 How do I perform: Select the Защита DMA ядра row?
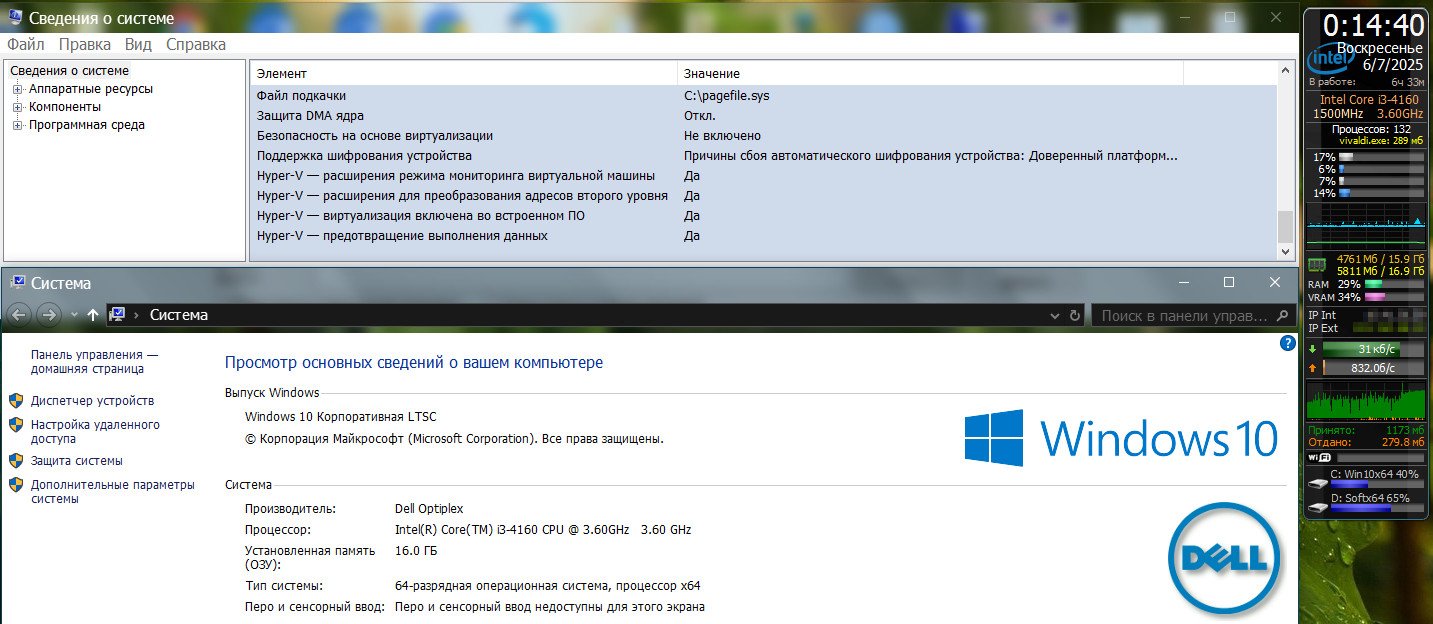(763, 116)
